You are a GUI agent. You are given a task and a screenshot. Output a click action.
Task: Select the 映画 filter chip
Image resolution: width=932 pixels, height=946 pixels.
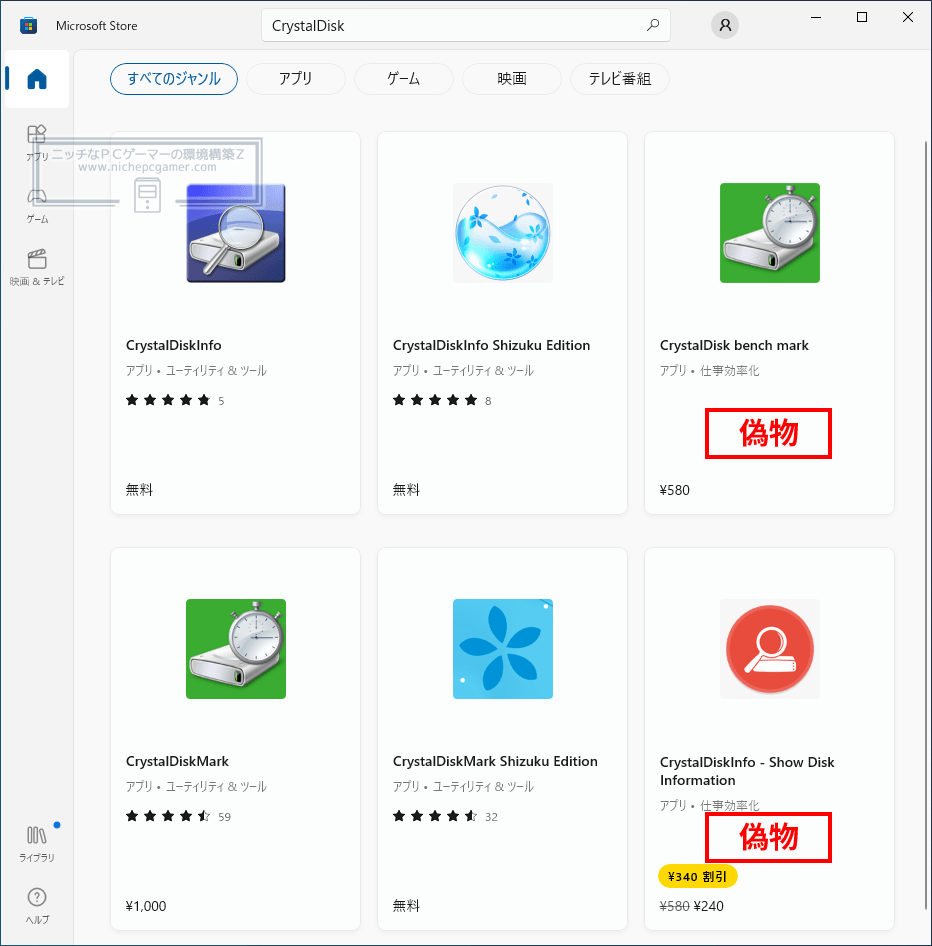[512, 79]
